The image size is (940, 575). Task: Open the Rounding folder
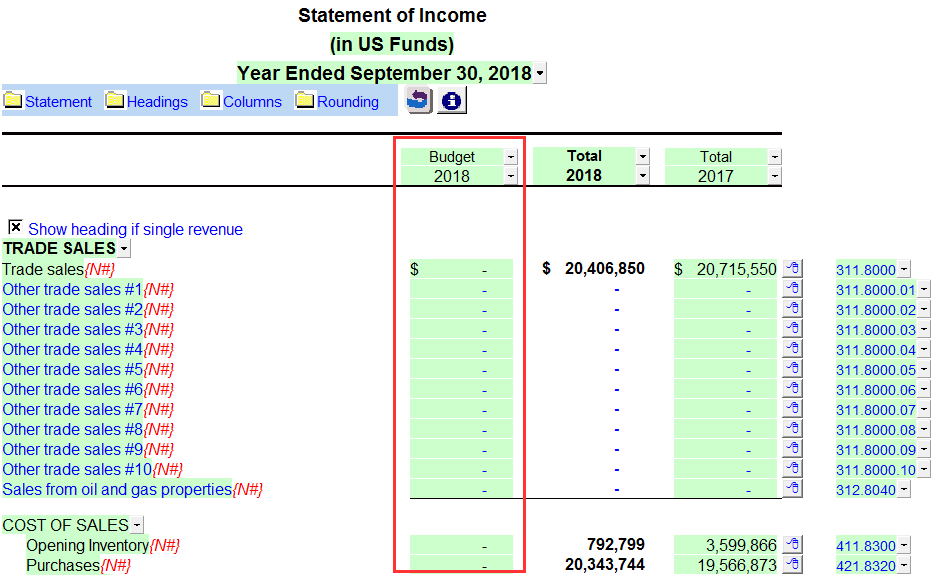tap(338, 101)
